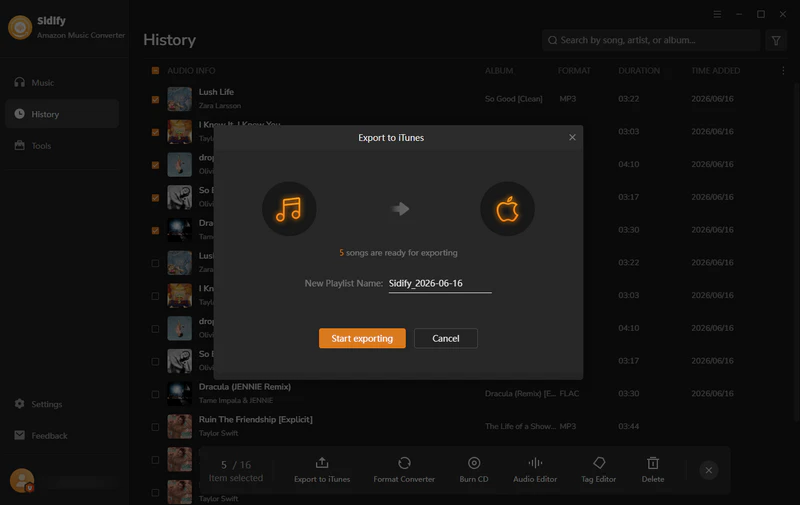Cancel the iTunes export dialog
The image size is (800, 505).
445,338
